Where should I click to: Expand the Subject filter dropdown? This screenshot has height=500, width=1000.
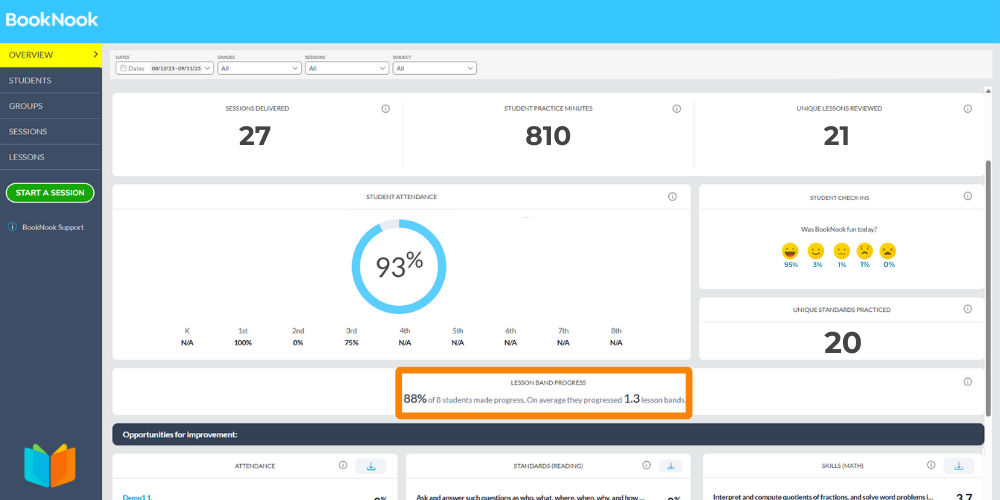tap(434, 68)
